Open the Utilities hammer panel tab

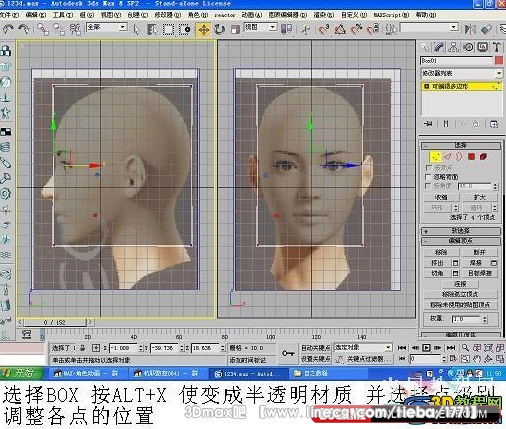click(497, 47)
